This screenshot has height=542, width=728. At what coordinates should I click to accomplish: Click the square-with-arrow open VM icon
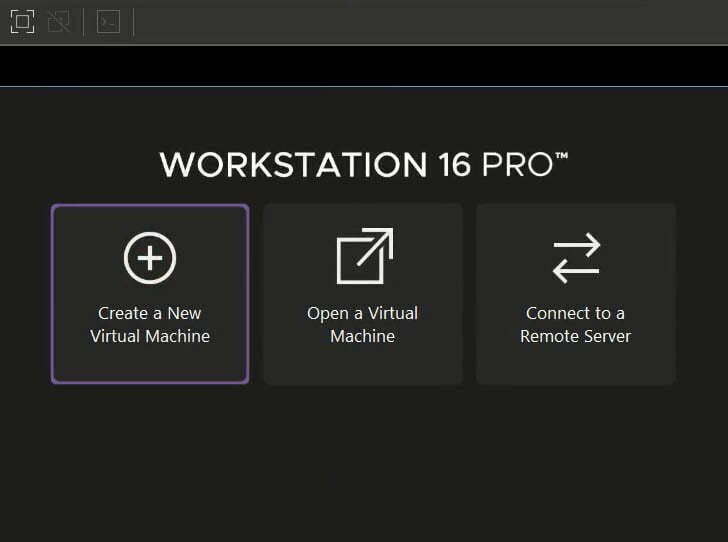click(x=365, y=256)
